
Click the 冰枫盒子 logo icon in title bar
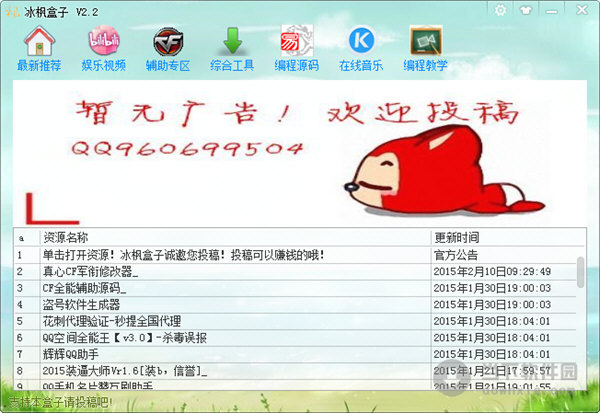(x=12, y=12)
